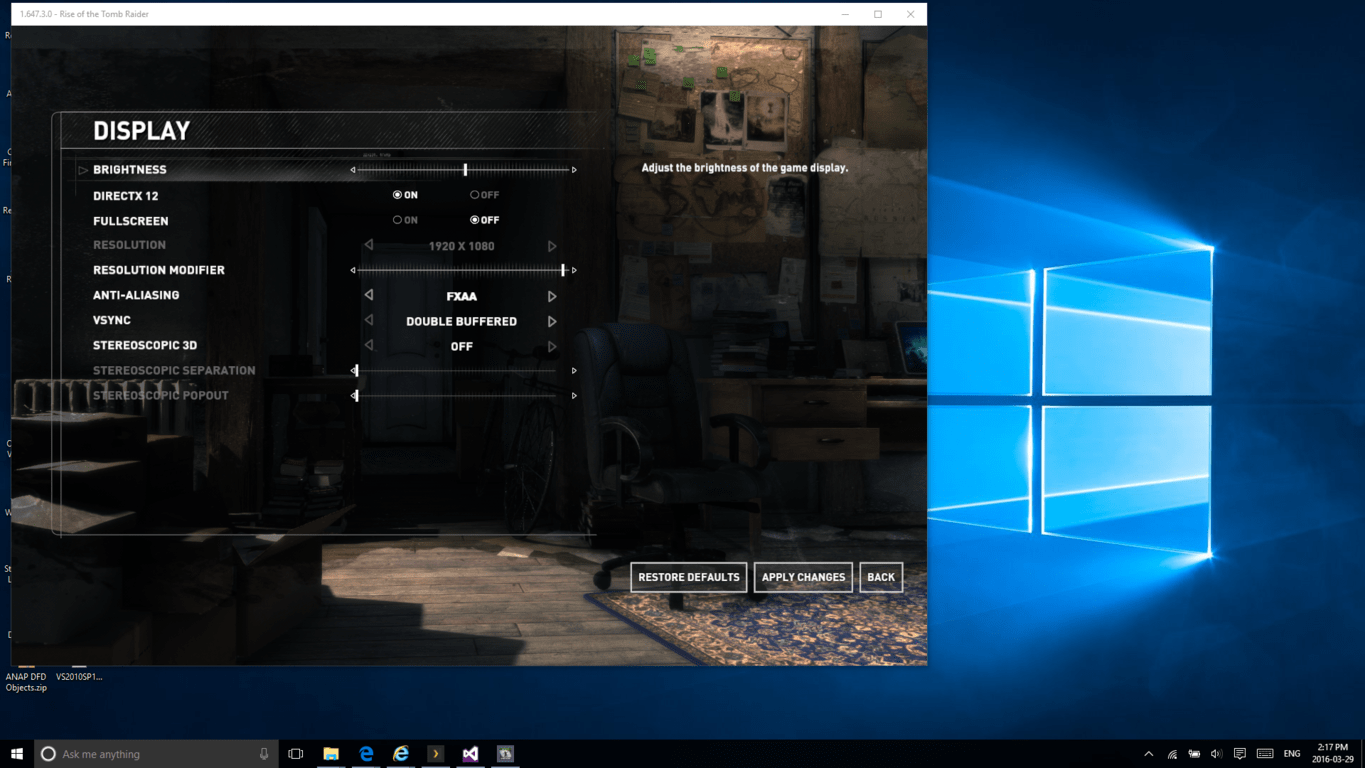
Task: Cycle VSync to the previous option
Action: [369, 321]
